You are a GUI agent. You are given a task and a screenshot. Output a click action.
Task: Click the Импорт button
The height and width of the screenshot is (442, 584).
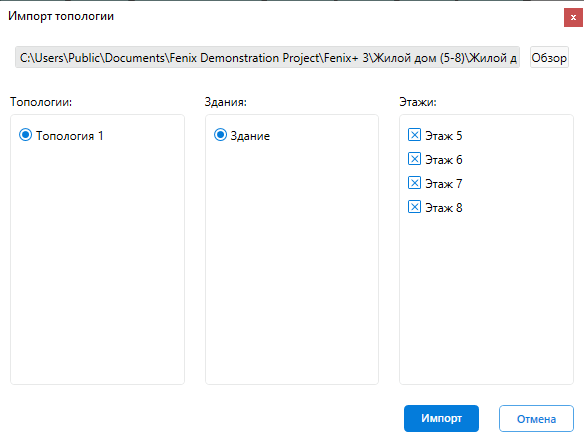point(441,419)
